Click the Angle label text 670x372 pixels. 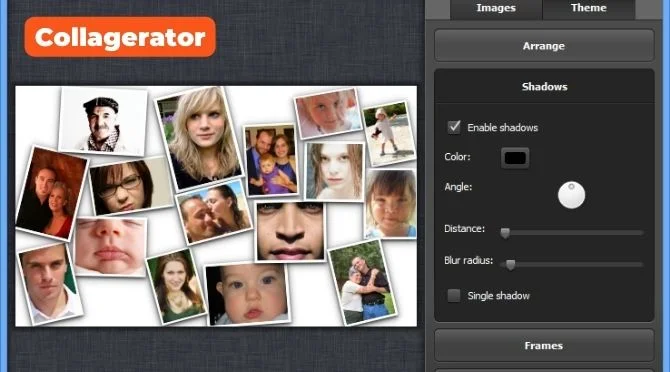[x=458, y=187]
